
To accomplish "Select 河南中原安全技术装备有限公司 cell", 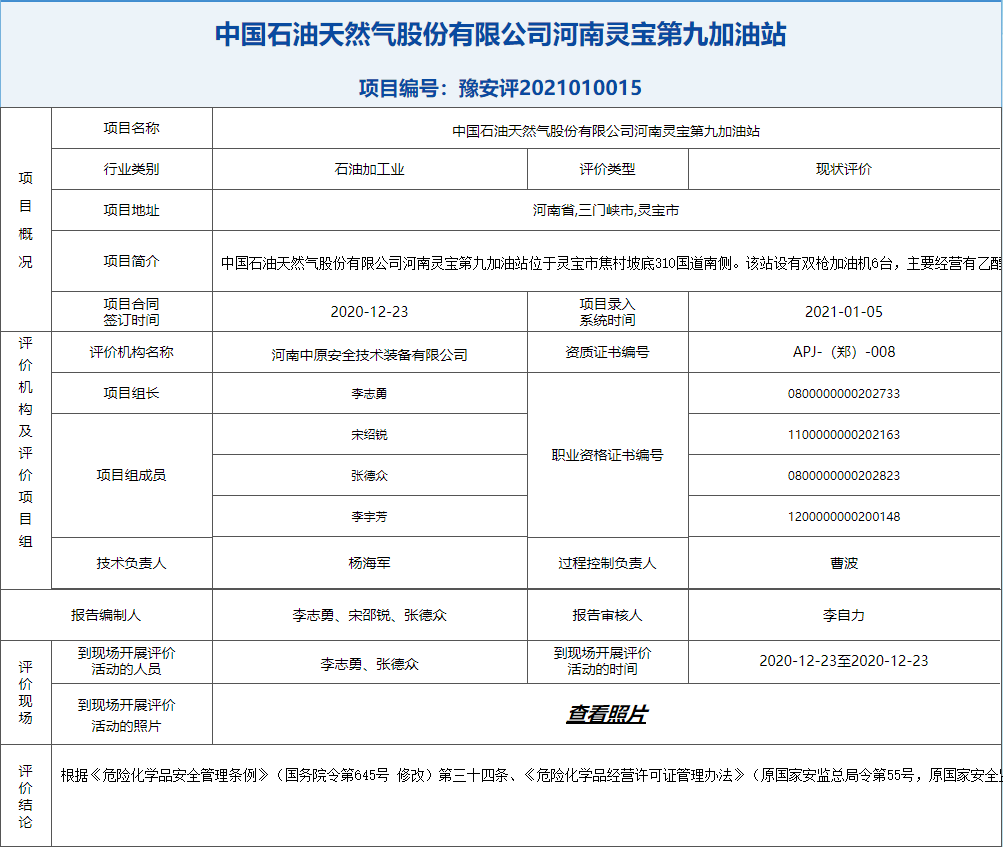I will 370,354.
